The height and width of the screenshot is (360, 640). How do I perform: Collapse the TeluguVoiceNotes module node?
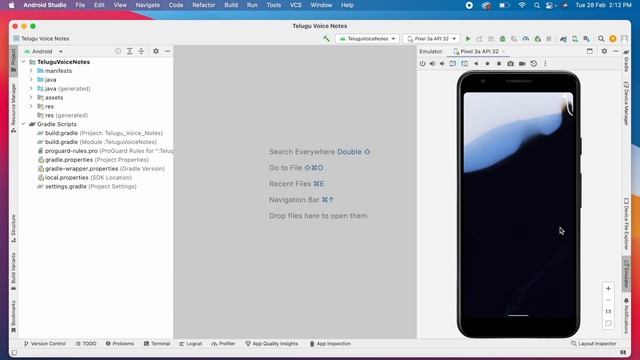tap(24, 62)
